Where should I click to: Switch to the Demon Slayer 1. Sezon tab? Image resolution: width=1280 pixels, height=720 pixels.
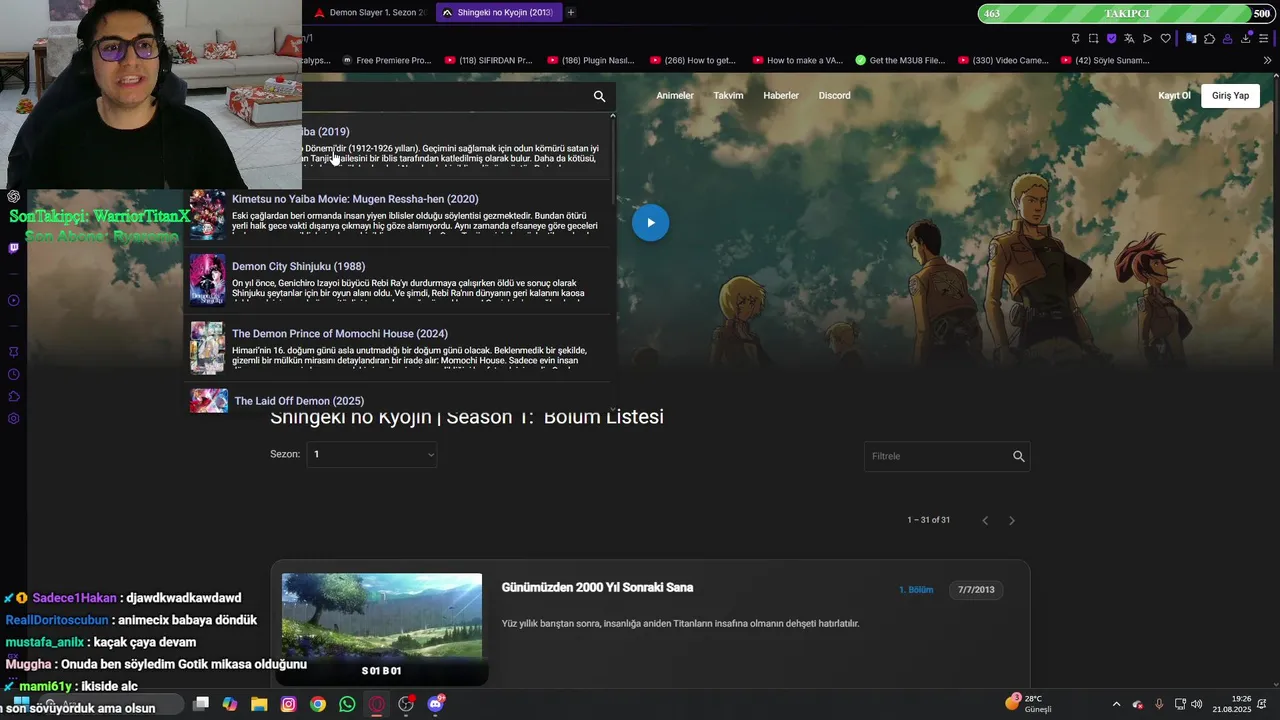[370, 12]
